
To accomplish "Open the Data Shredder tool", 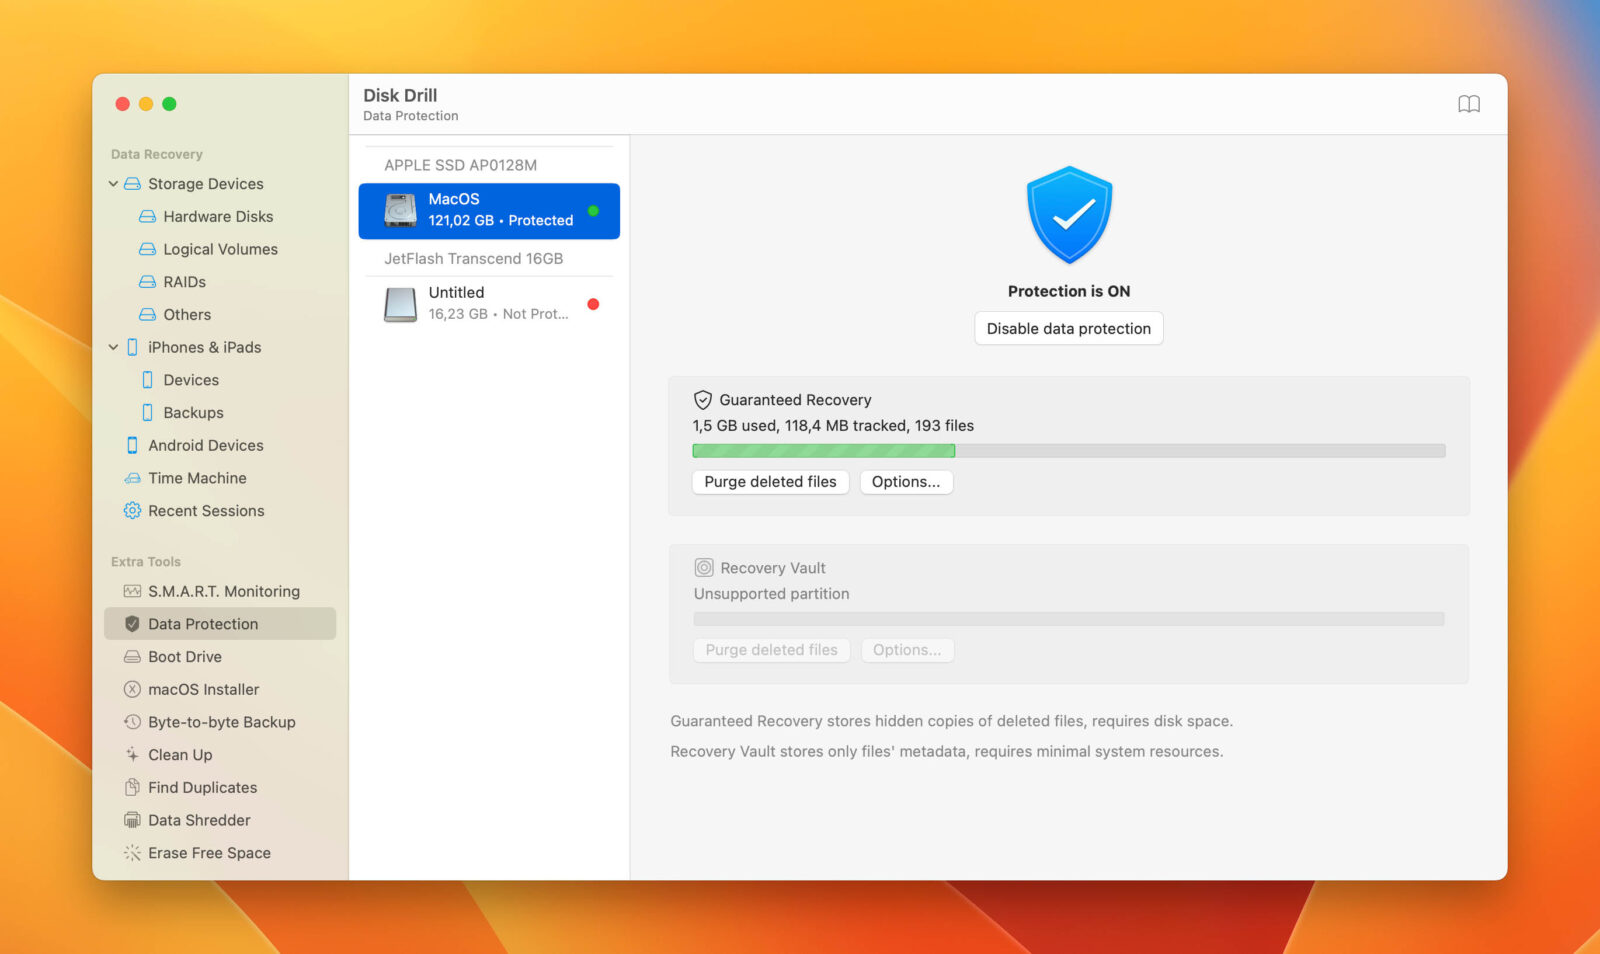I will click(x=198, y=820).
